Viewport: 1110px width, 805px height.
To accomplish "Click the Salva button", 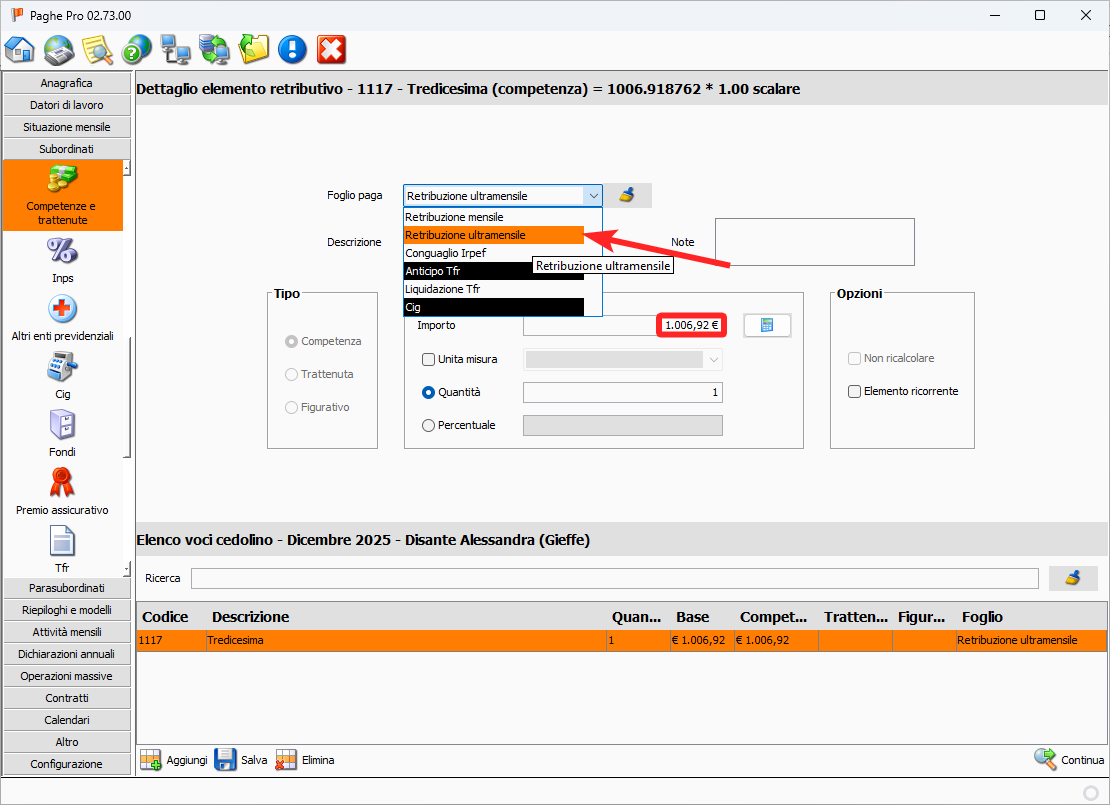I will tap(241, 760).
